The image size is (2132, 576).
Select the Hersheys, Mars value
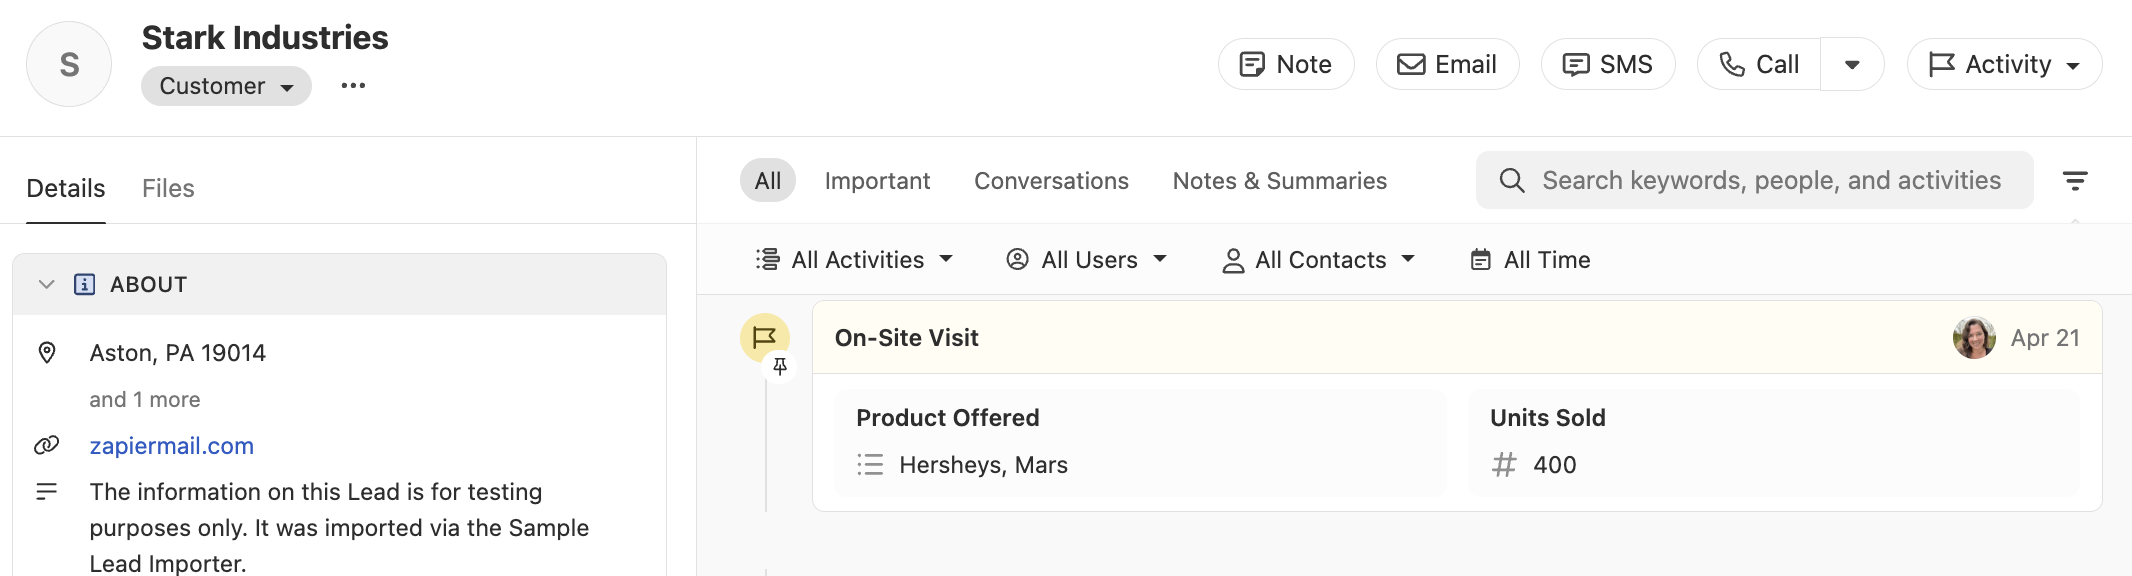click(984, 465)
